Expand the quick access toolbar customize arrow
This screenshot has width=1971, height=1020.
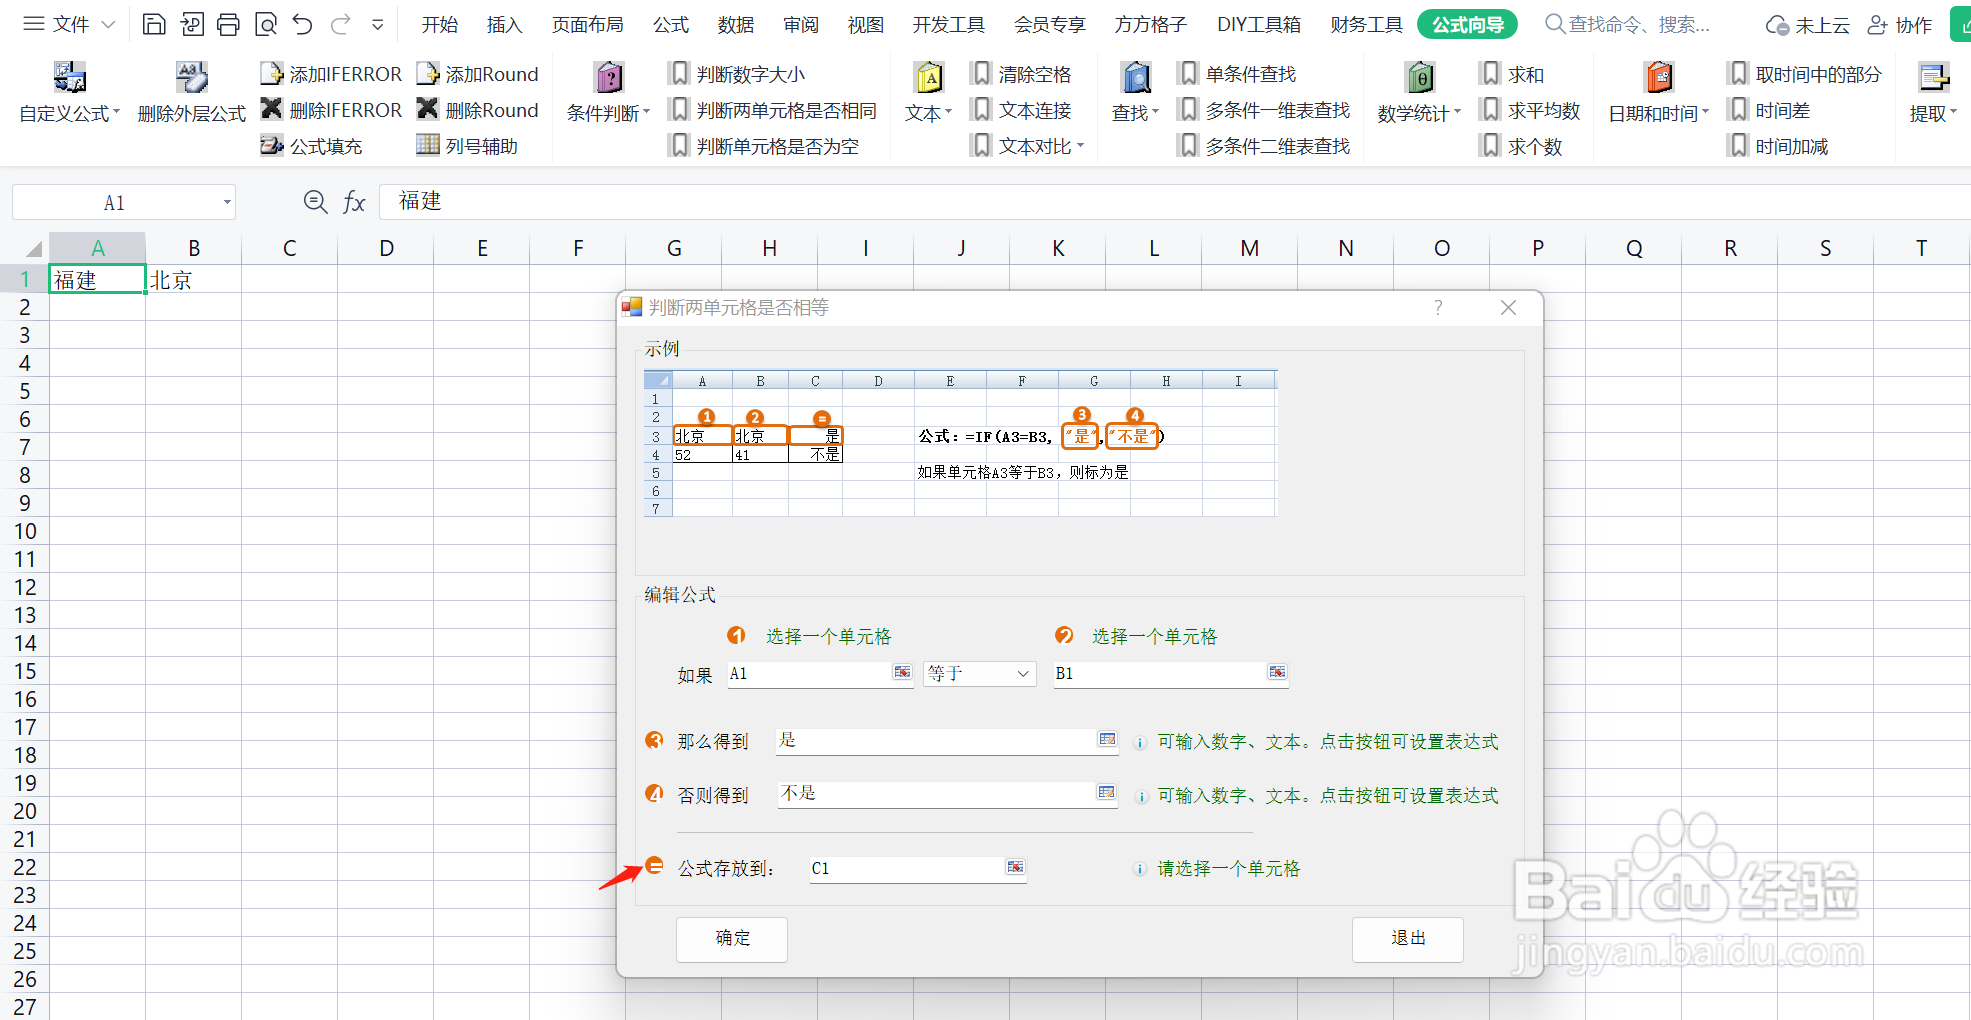click(x=378, y=24)
